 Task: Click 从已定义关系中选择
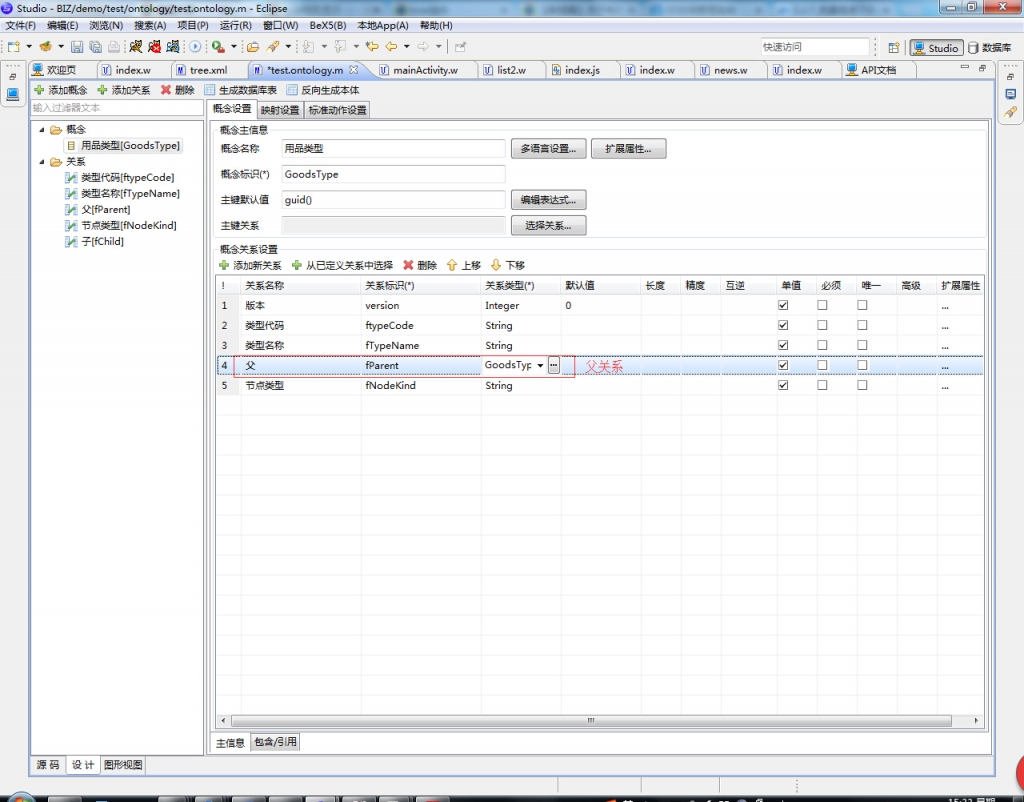coord(342,265)
